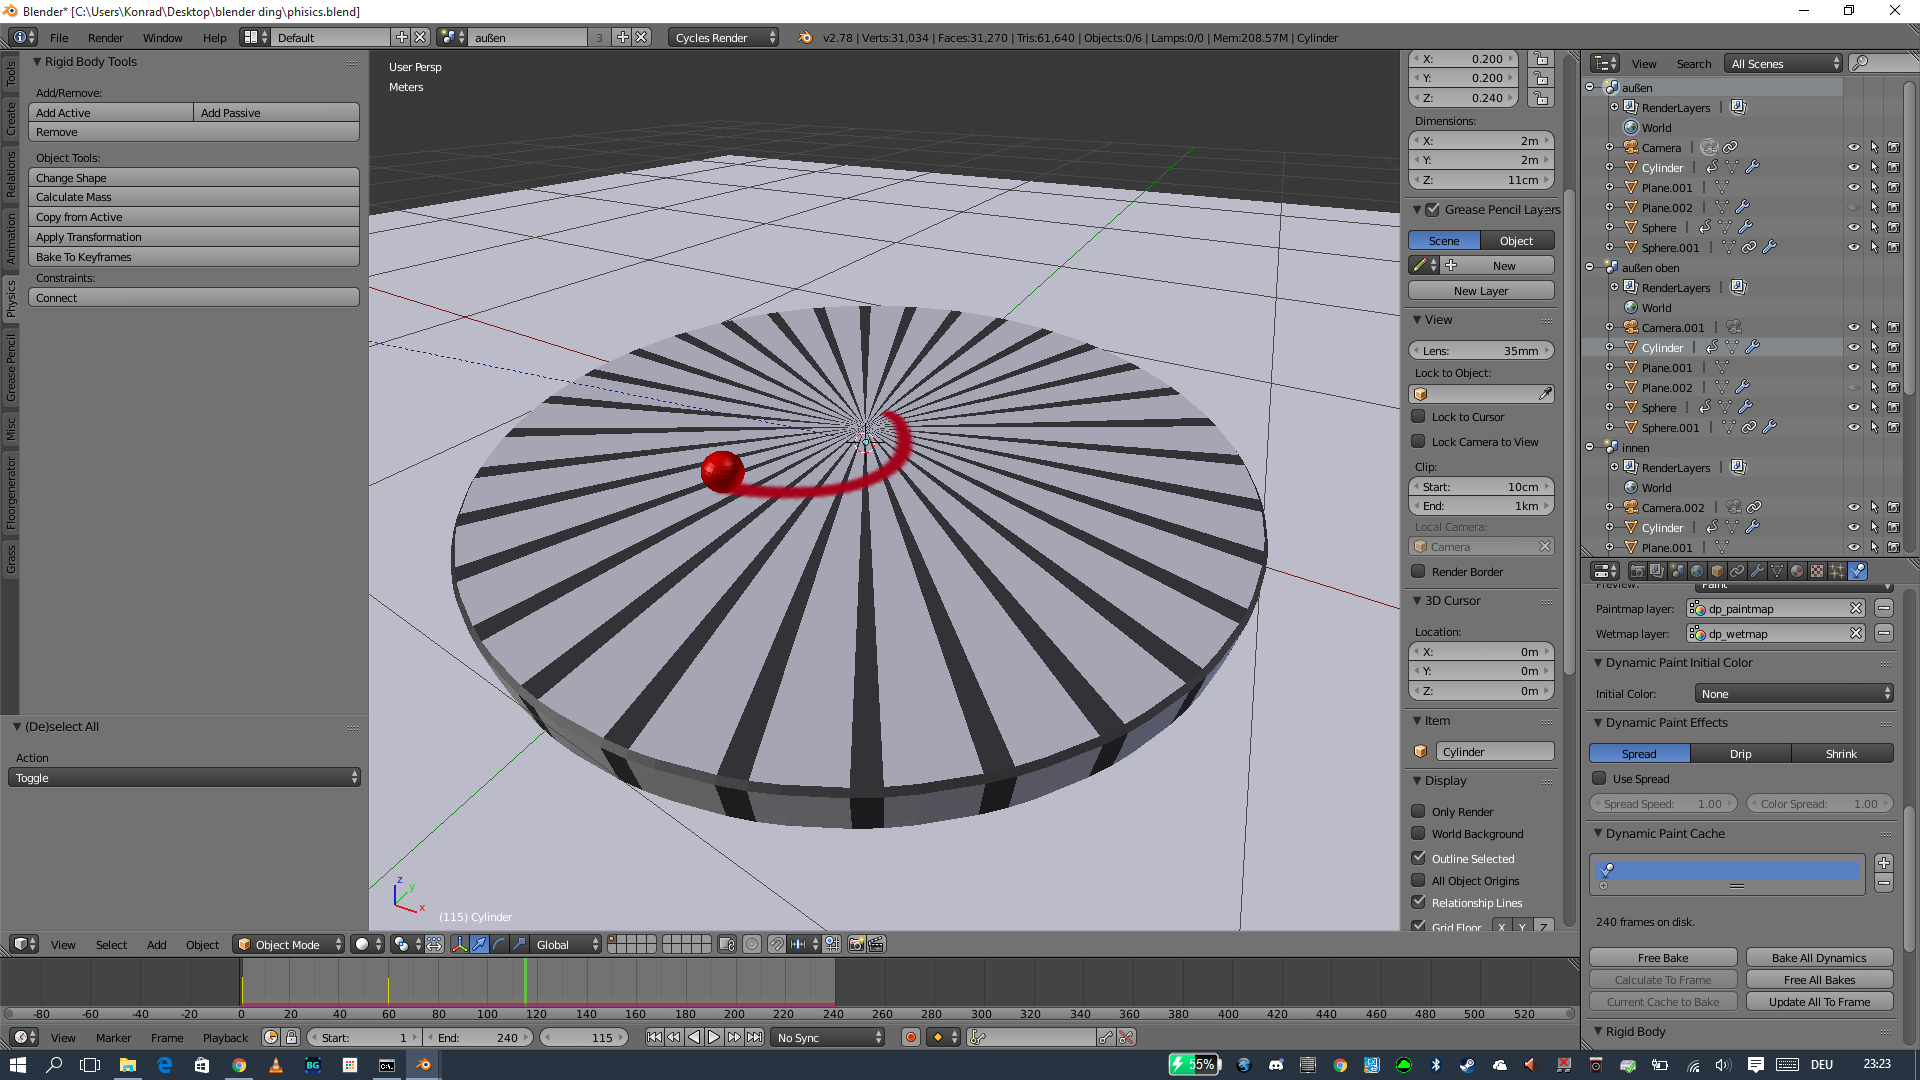Enable World Background checkbox
1920x1080 pixels.
pyautogui.click(x=1418, y=833)
